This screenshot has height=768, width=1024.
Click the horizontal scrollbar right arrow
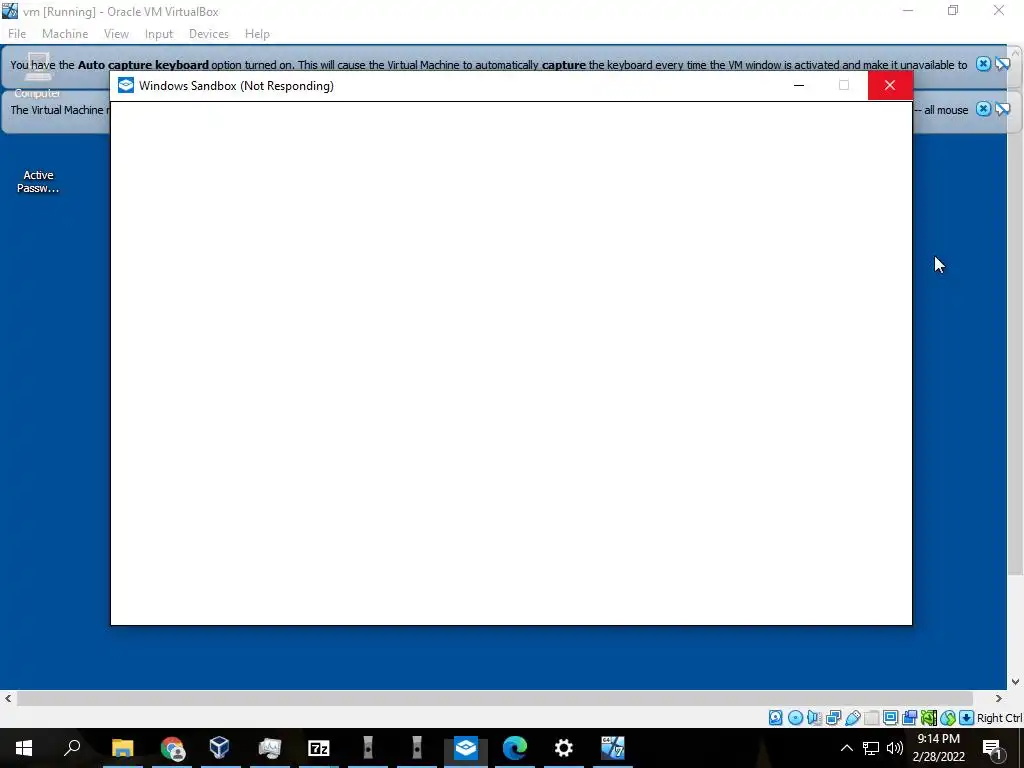[999, 698]
